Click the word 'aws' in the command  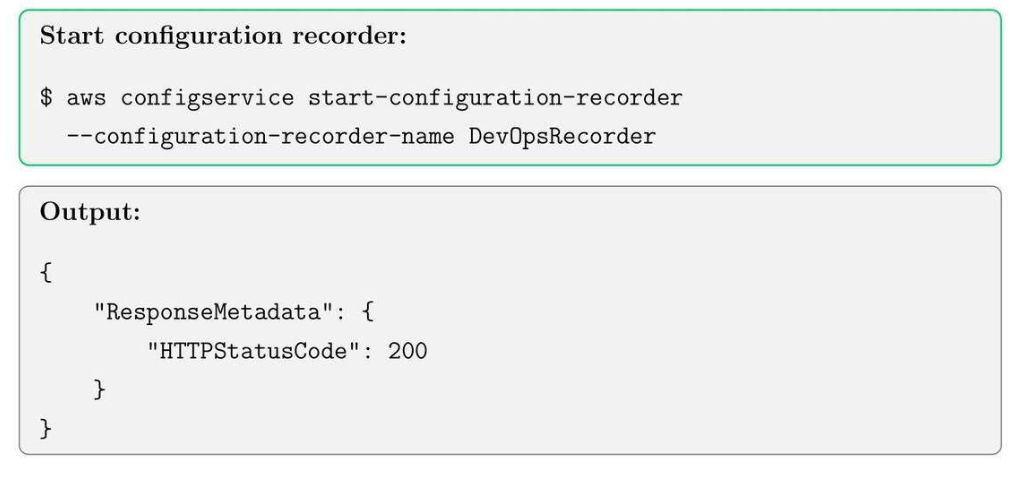[87, 98]
